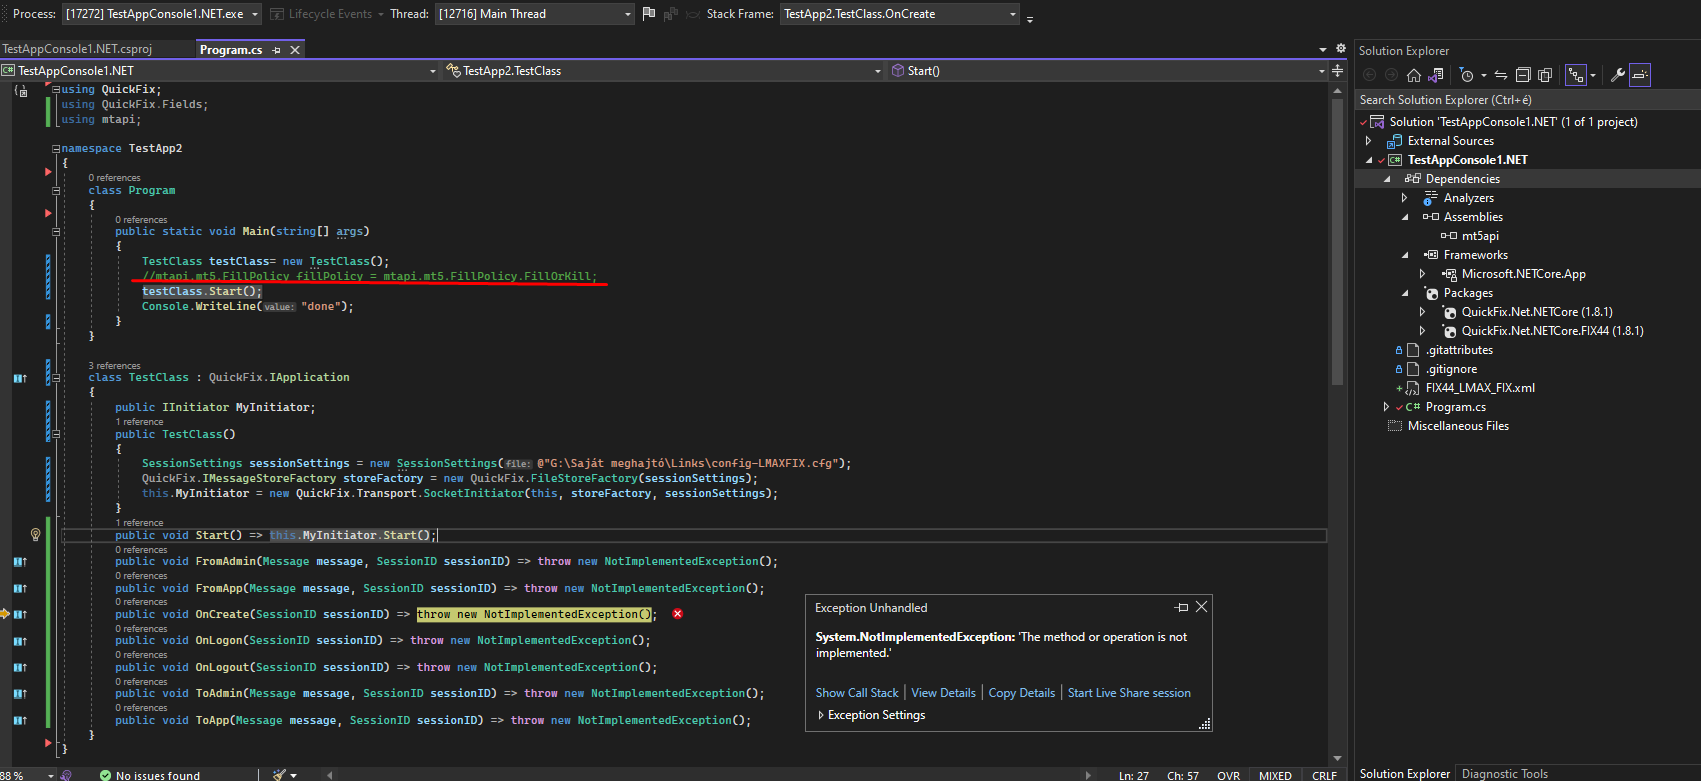Screen dimensions: 1701x781
Task: Click the lightbulb quick actions icon
Action: [35, 535]
